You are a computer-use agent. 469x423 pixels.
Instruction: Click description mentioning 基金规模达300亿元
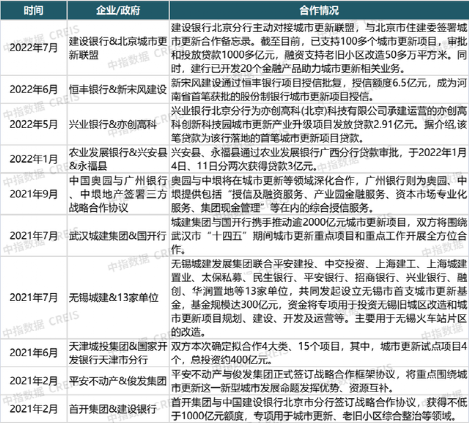click(319, 297)
